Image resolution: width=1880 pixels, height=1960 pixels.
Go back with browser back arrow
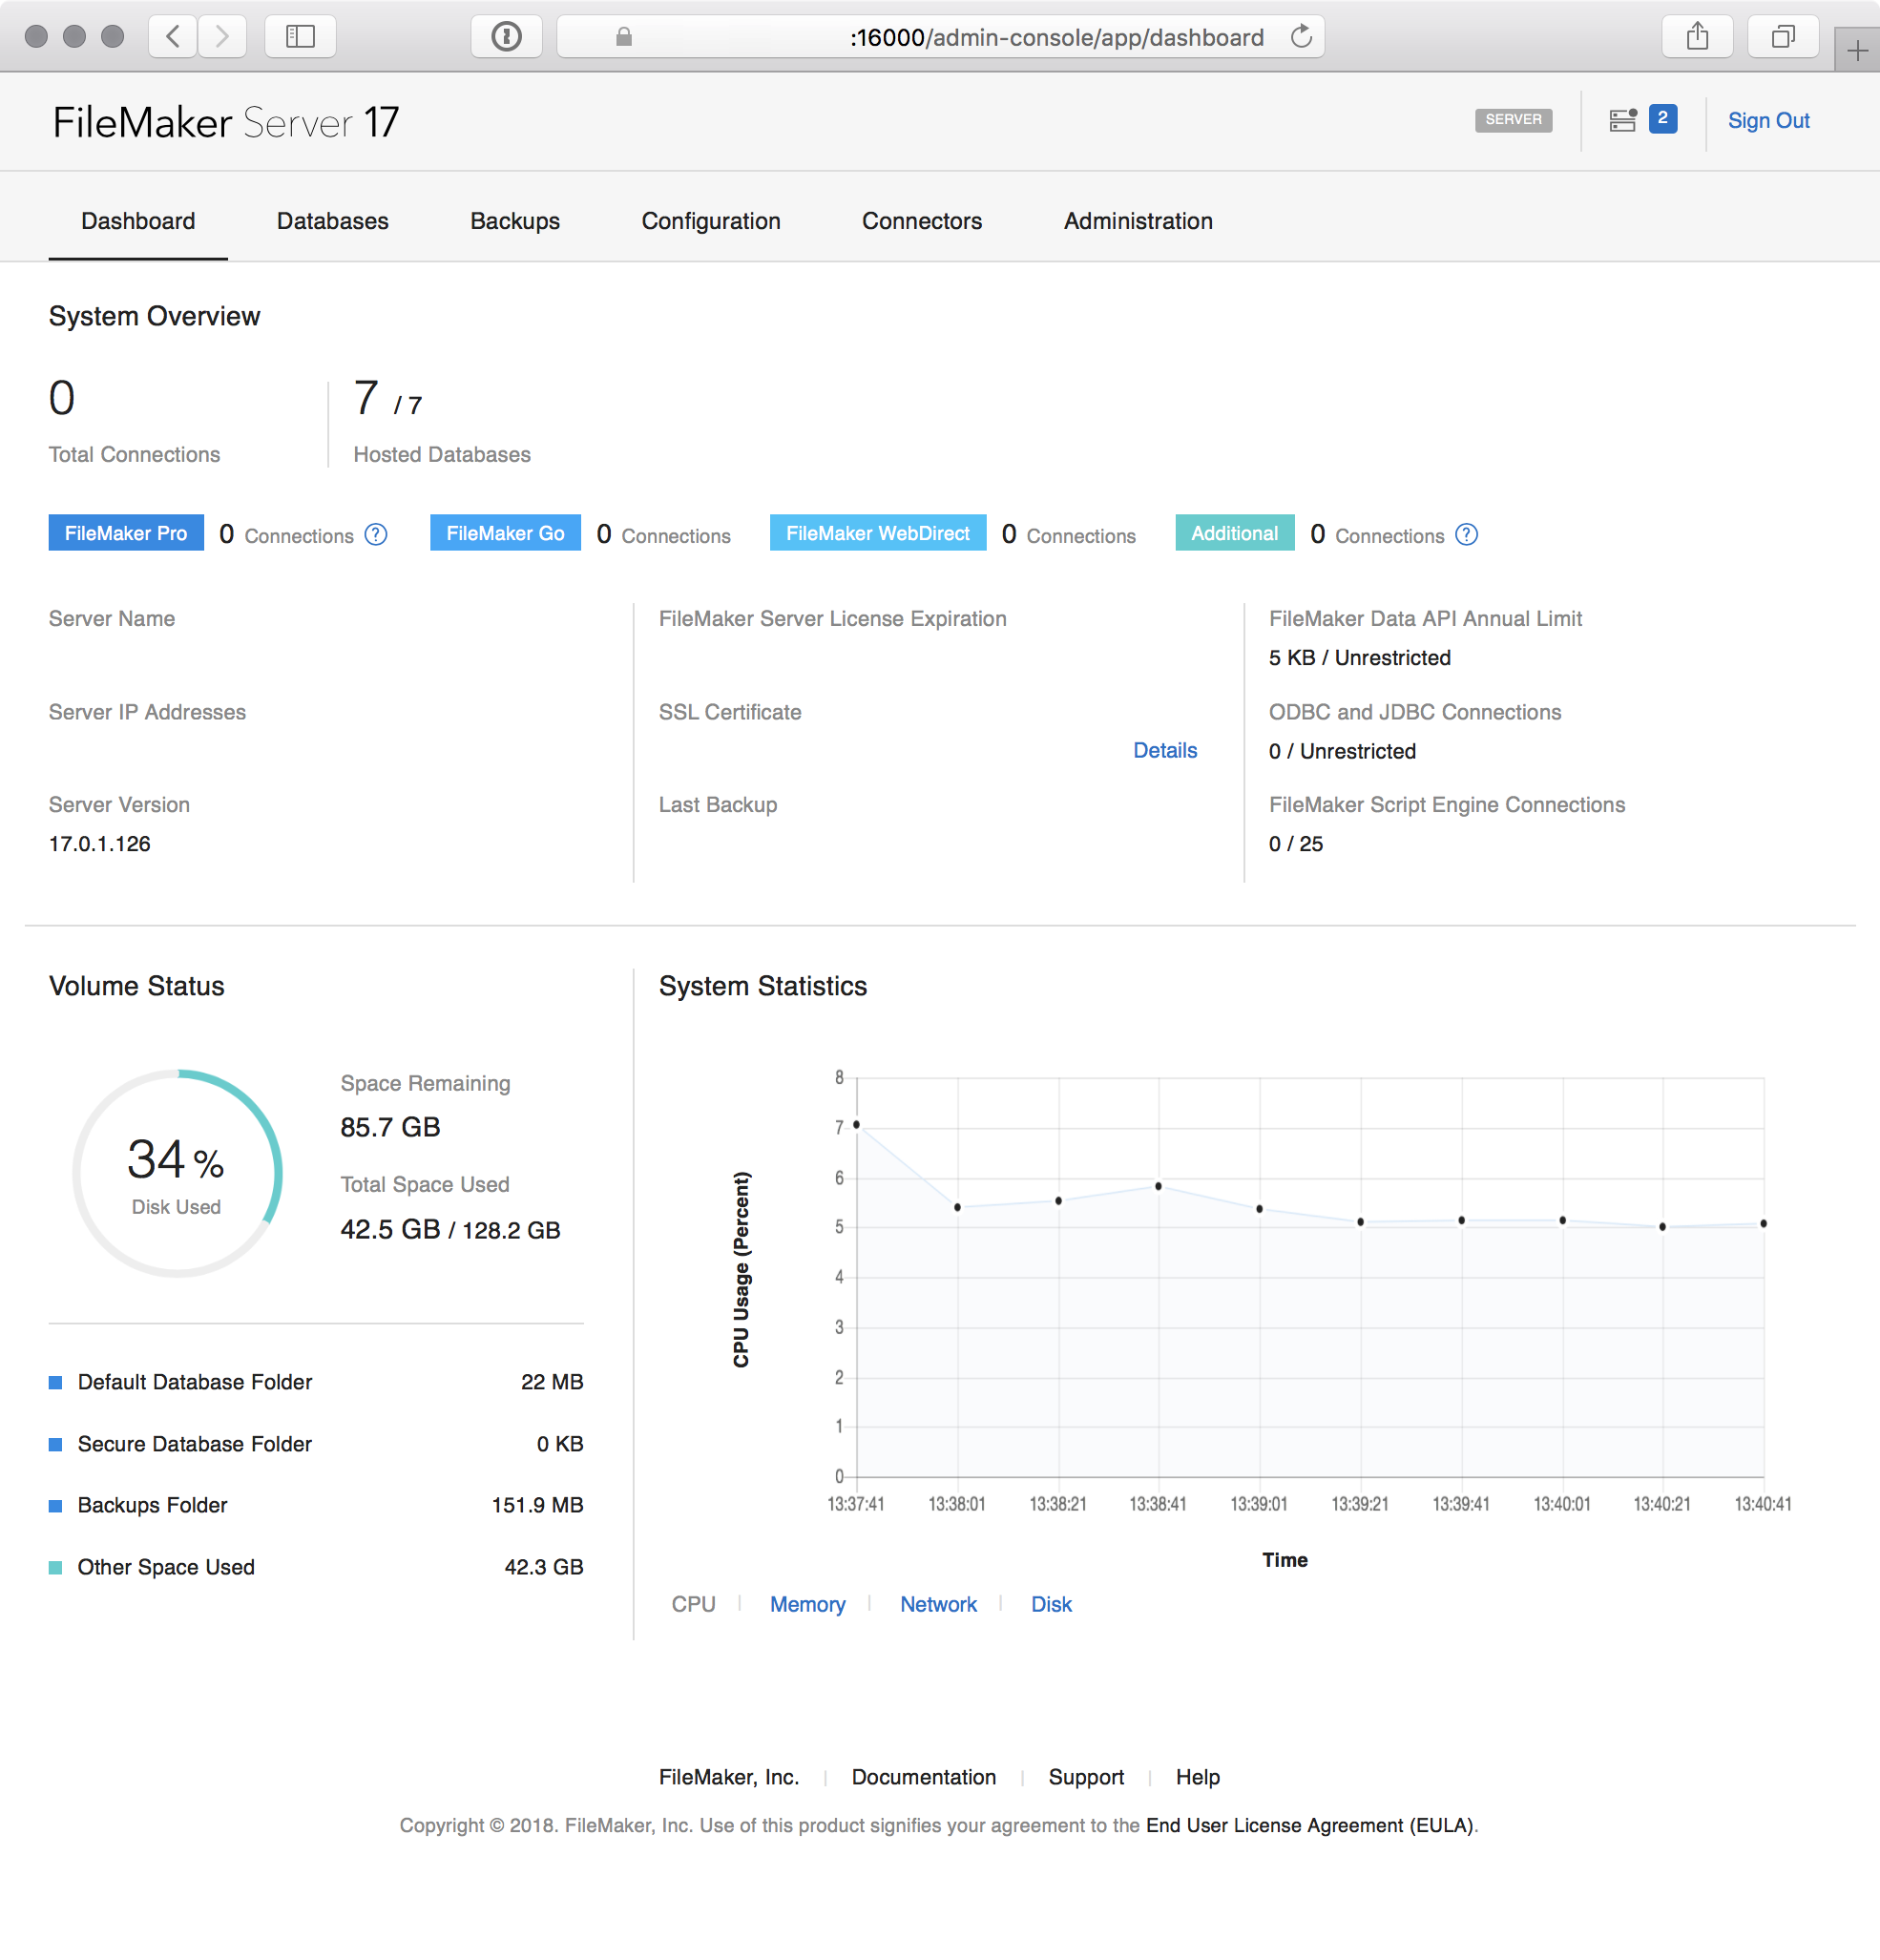[173, 37]
